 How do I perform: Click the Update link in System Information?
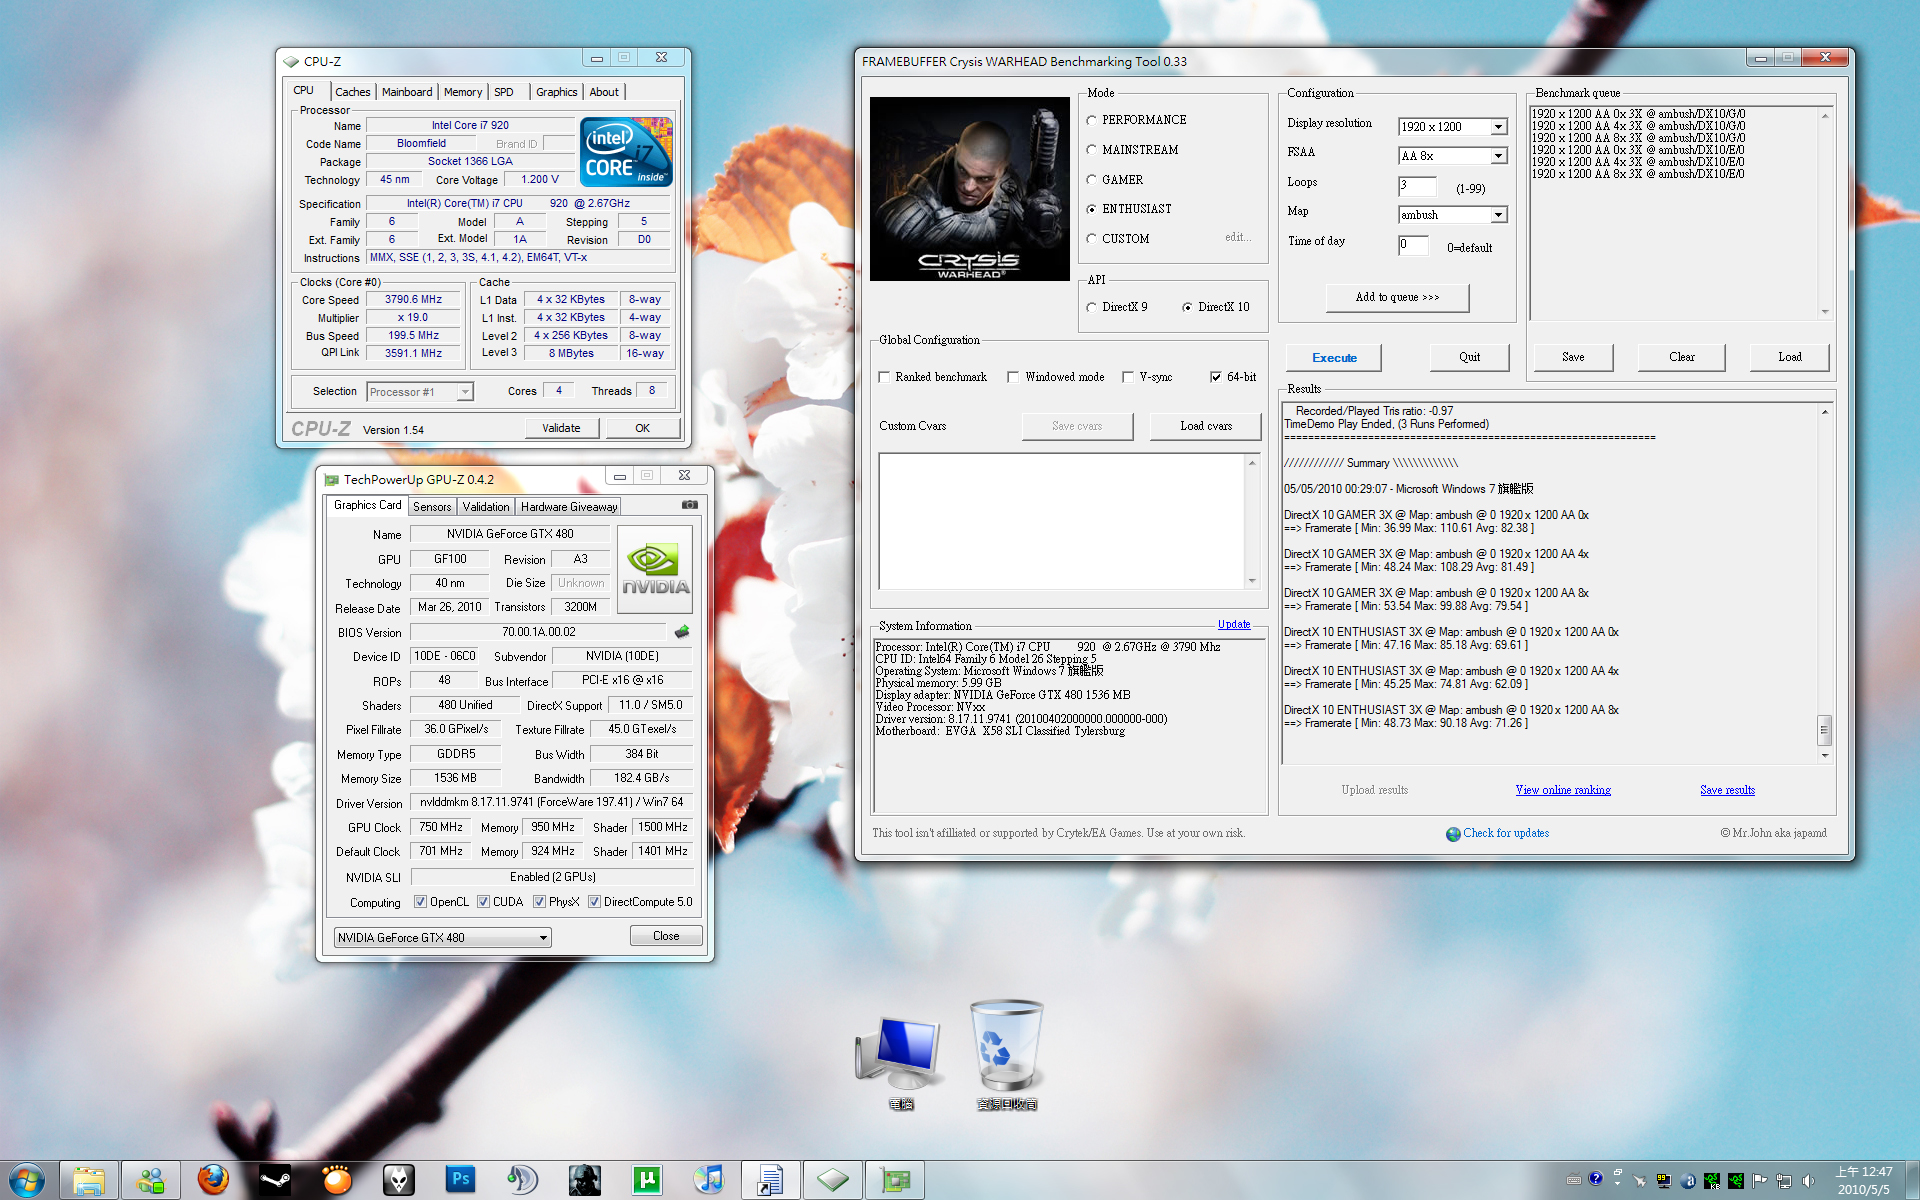coord(1233,624)
